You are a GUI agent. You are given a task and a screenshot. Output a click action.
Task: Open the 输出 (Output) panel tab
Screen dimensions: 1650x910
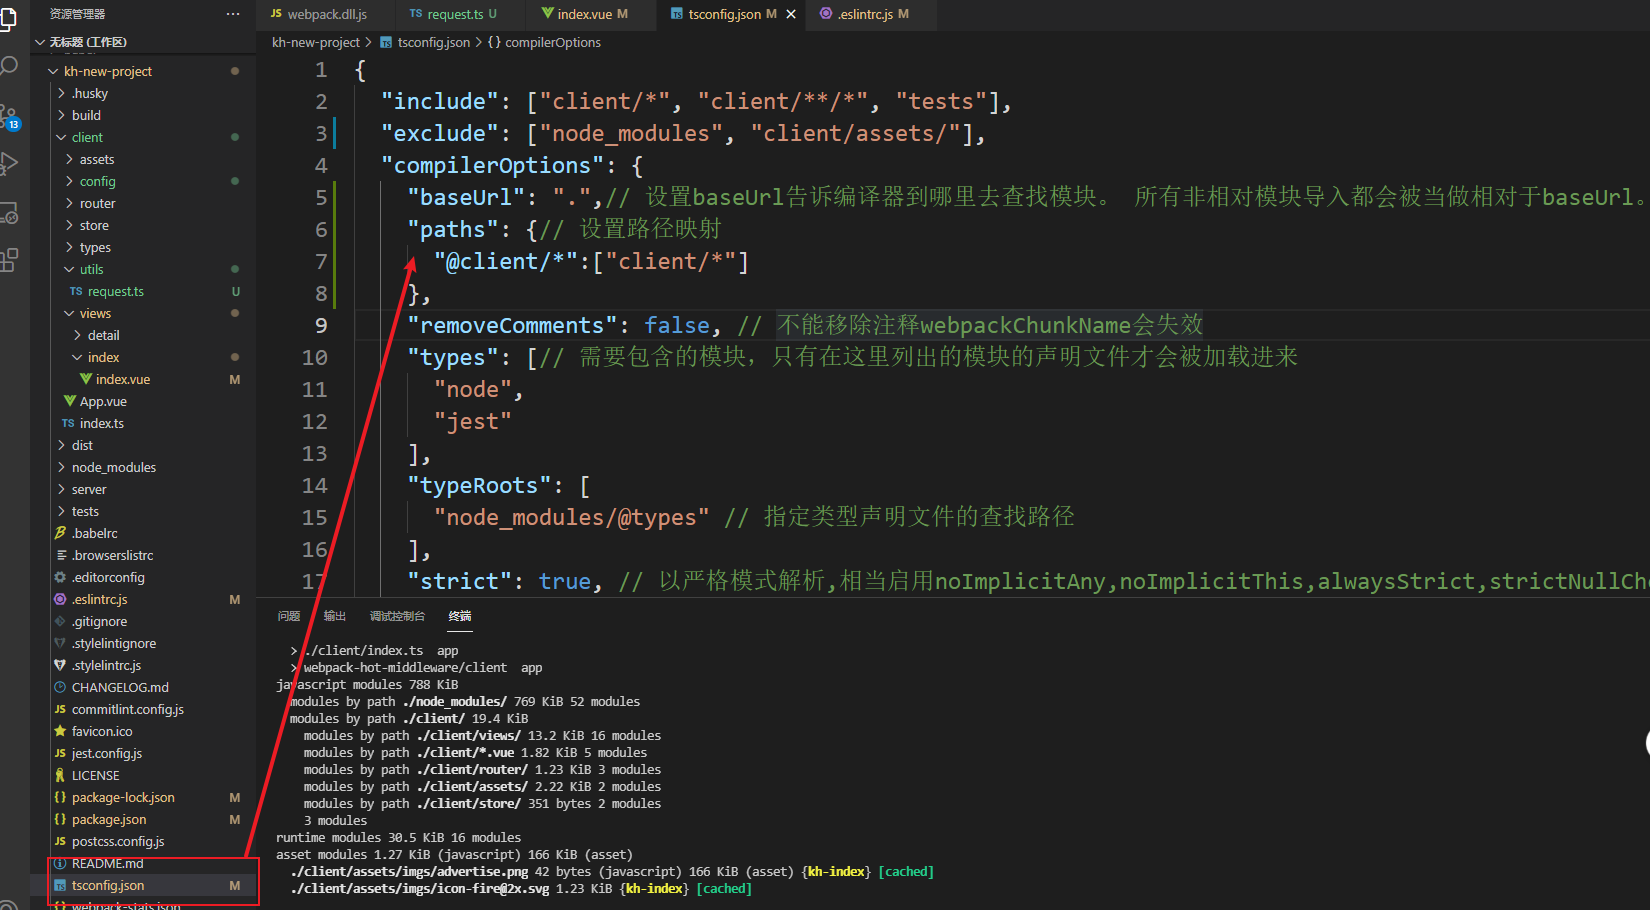[x=335, y=616]
